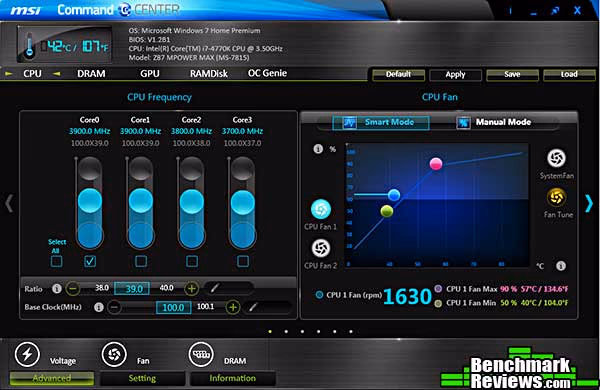Open the Information section
The height and width of the screenshot is (390, 600).
[x=233, y=379]
